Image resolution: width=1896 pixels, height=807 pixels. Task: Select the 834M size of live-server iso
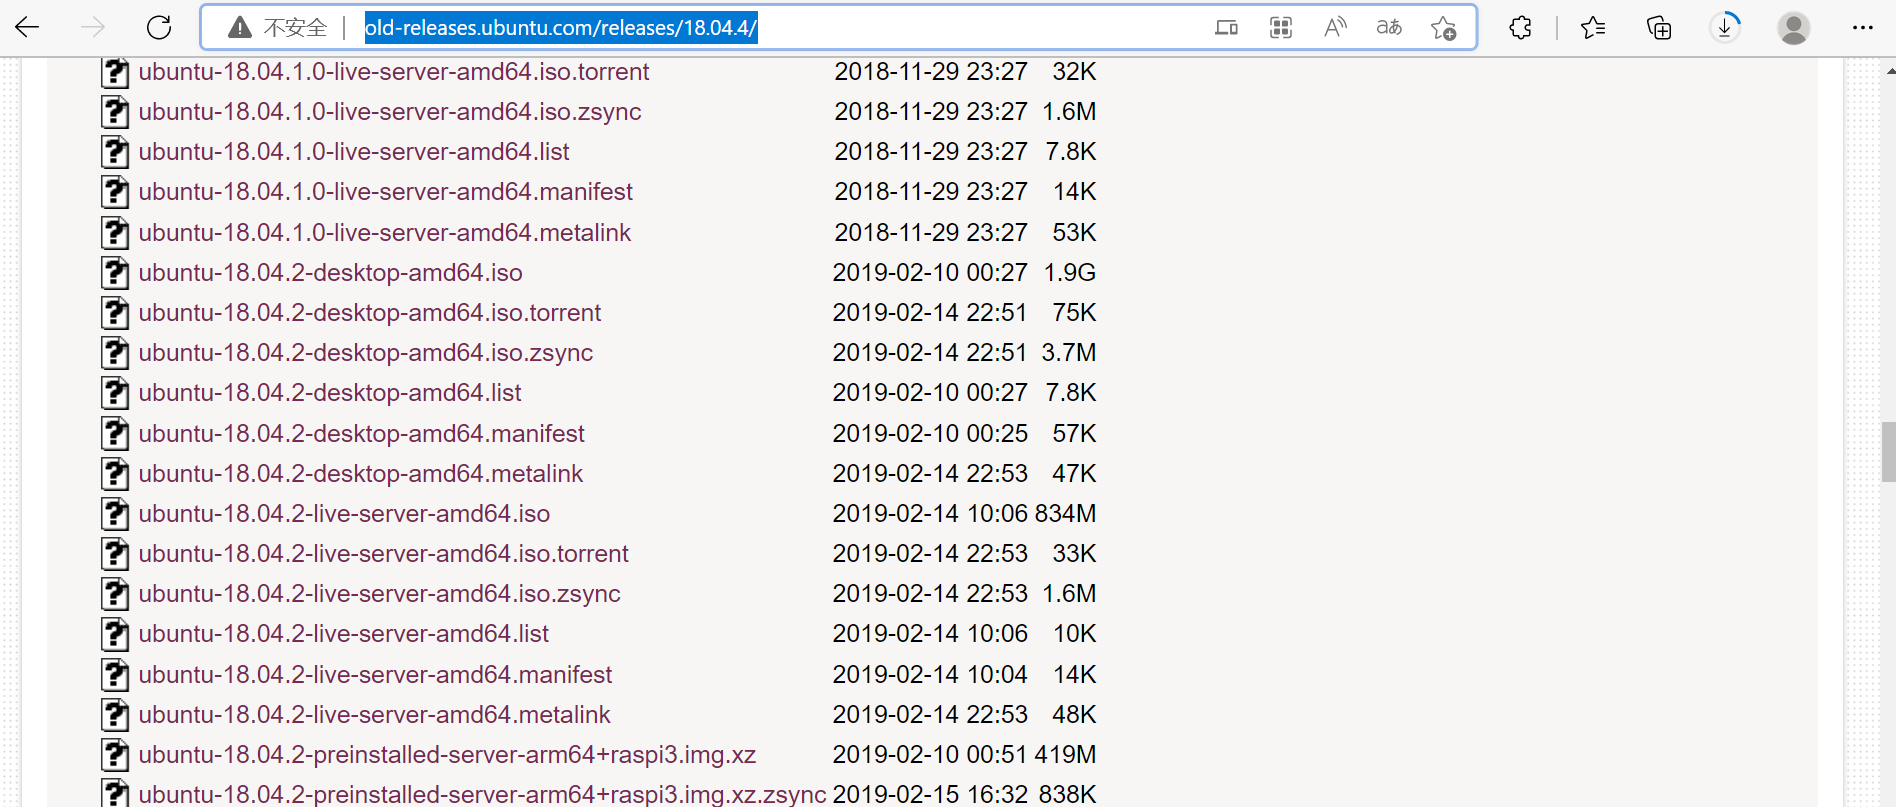coord(1066,514)
